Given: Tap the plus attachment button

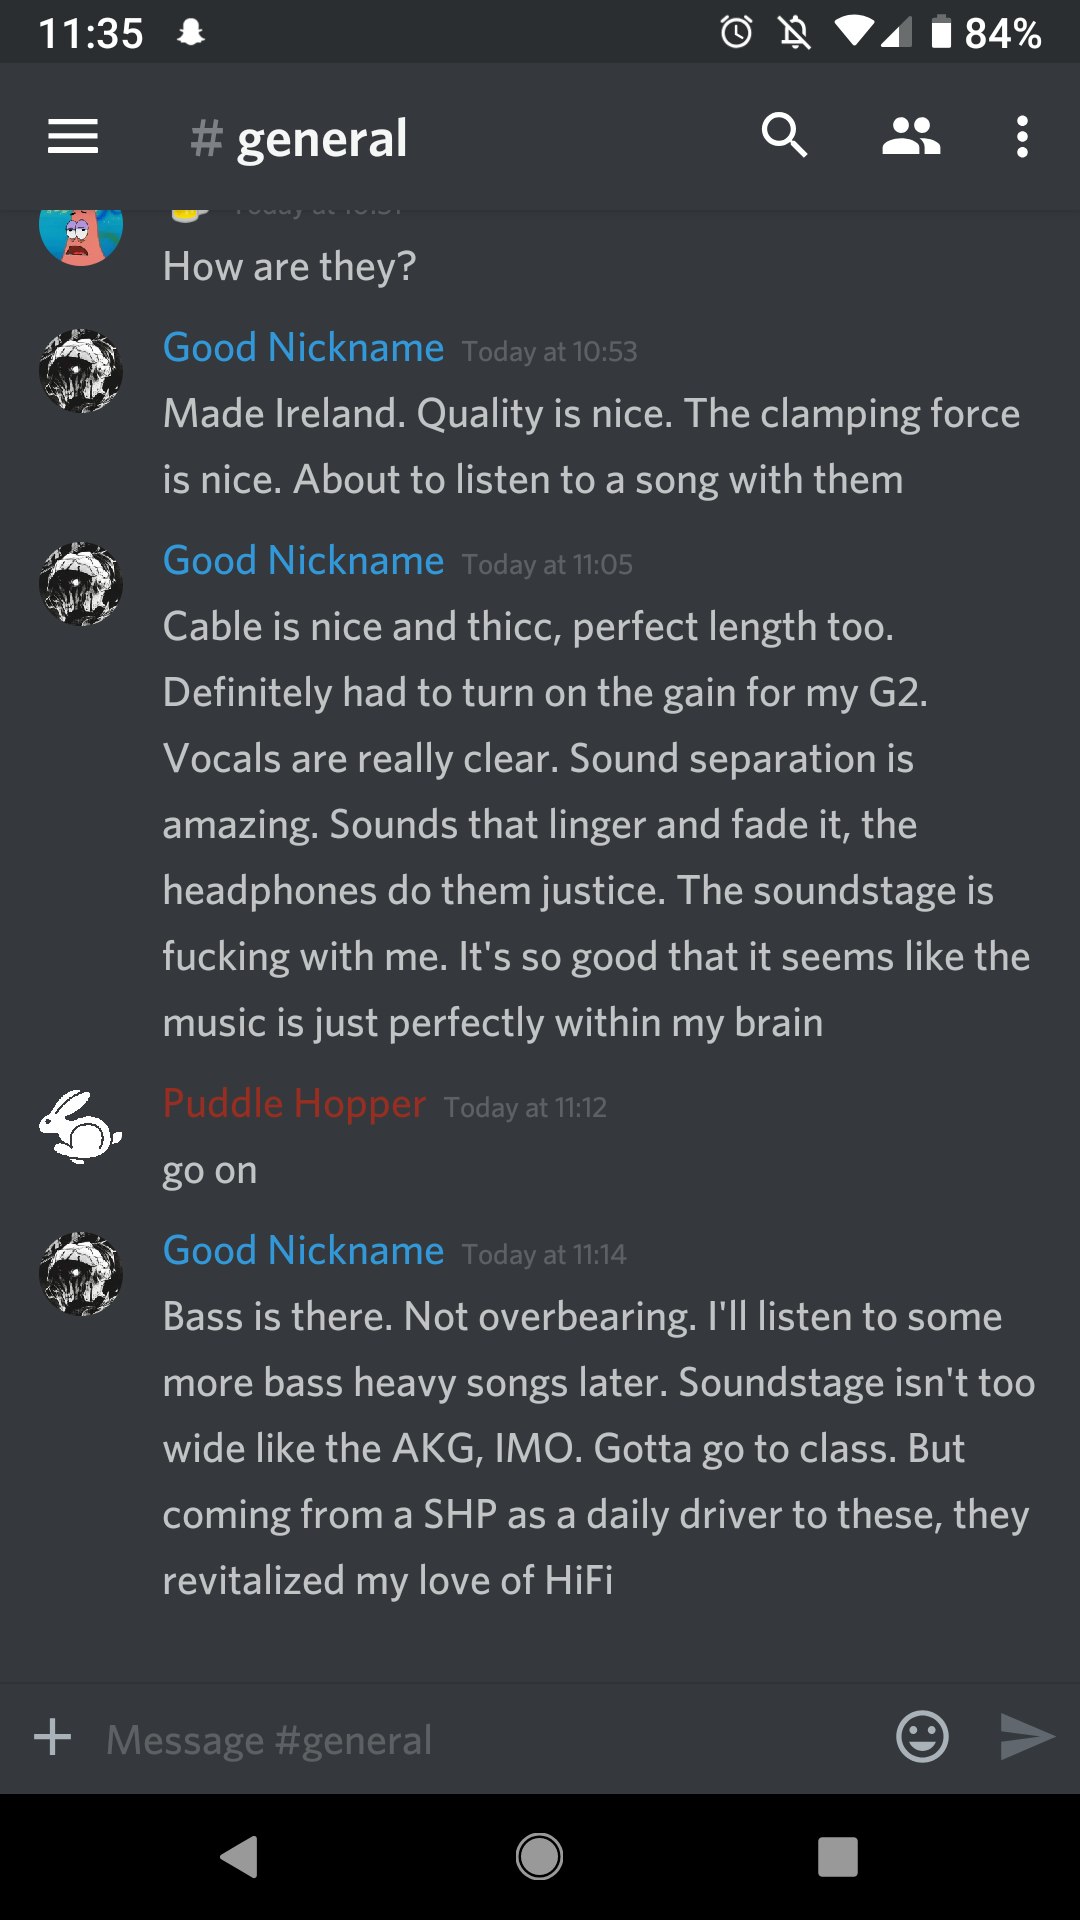Looking at the screenshot, I should 53,1737.
